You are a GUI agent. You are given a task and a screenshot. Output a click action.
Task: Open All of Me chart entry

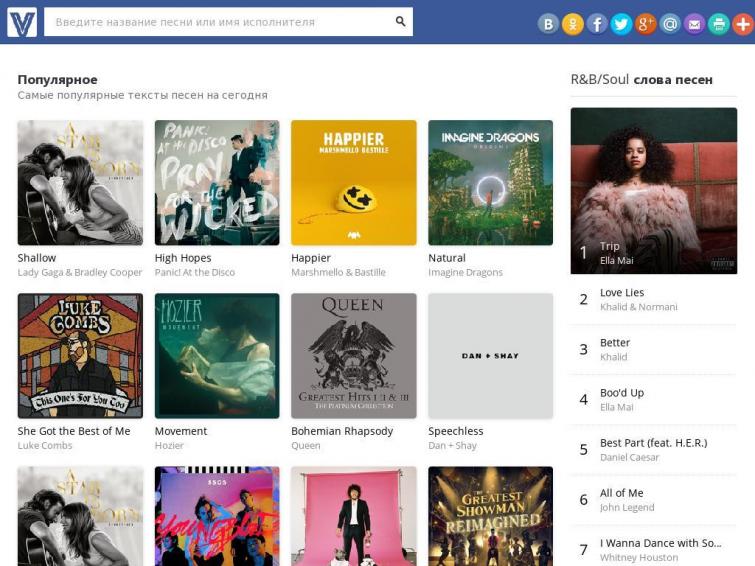point(621,493)
